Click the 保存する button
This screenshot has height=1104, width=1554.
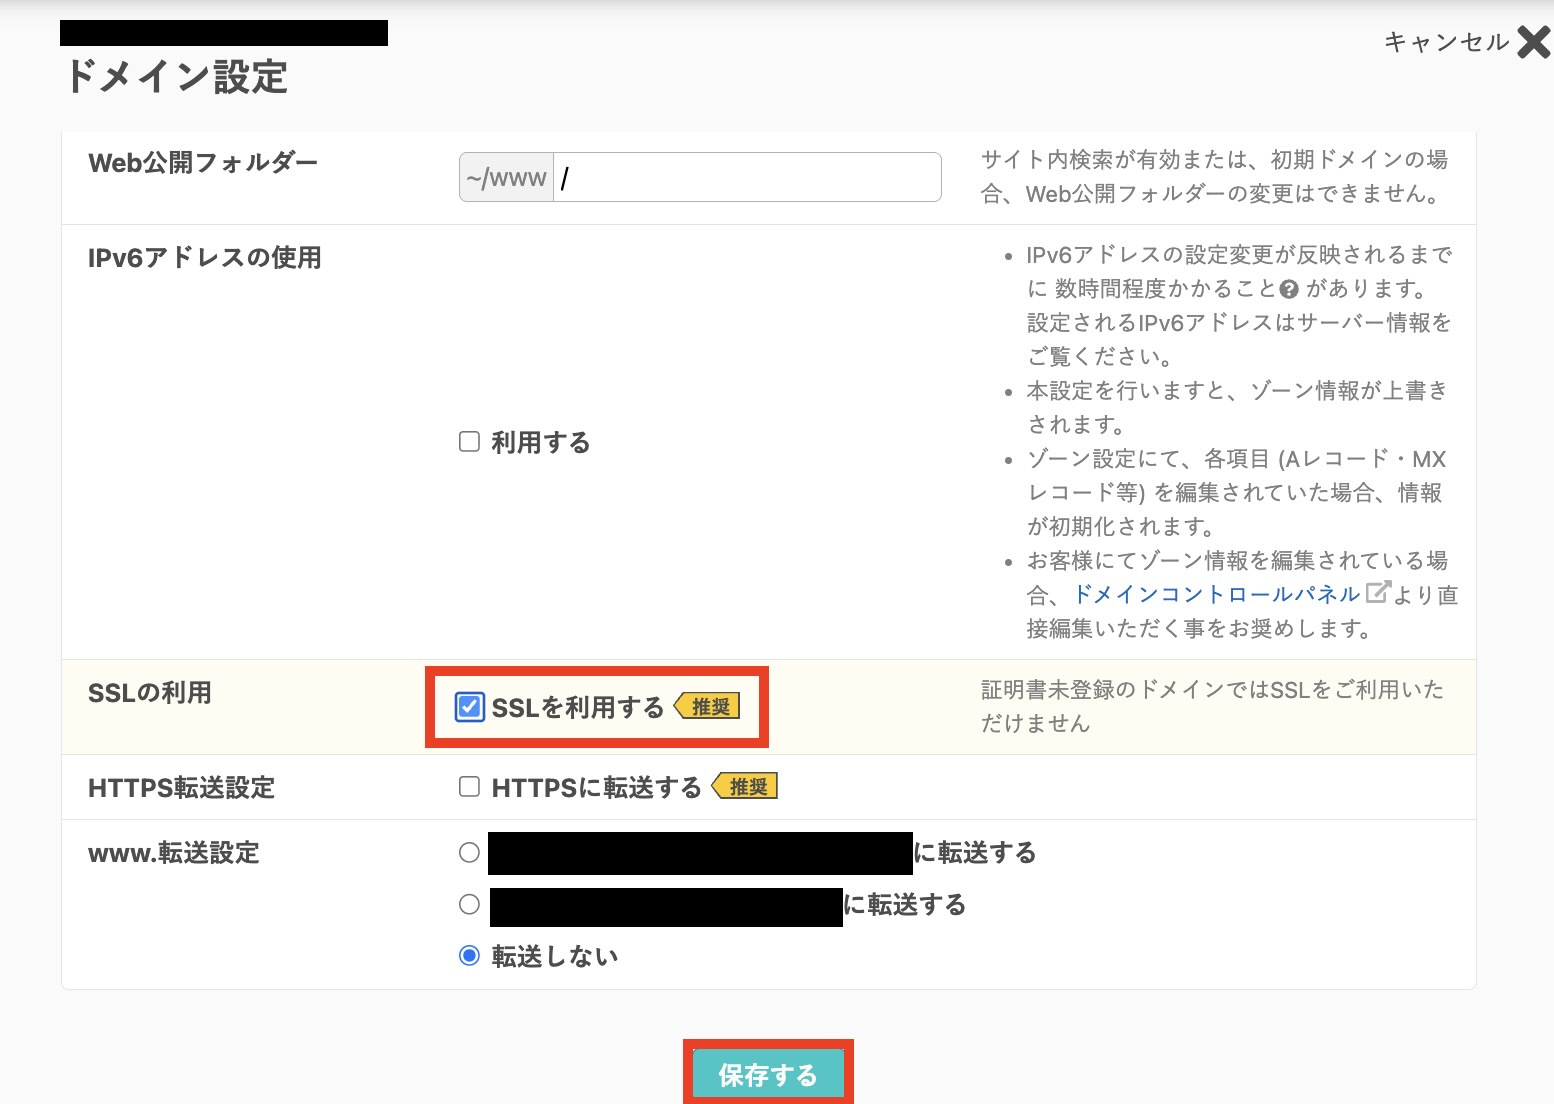pos(768,1075)
